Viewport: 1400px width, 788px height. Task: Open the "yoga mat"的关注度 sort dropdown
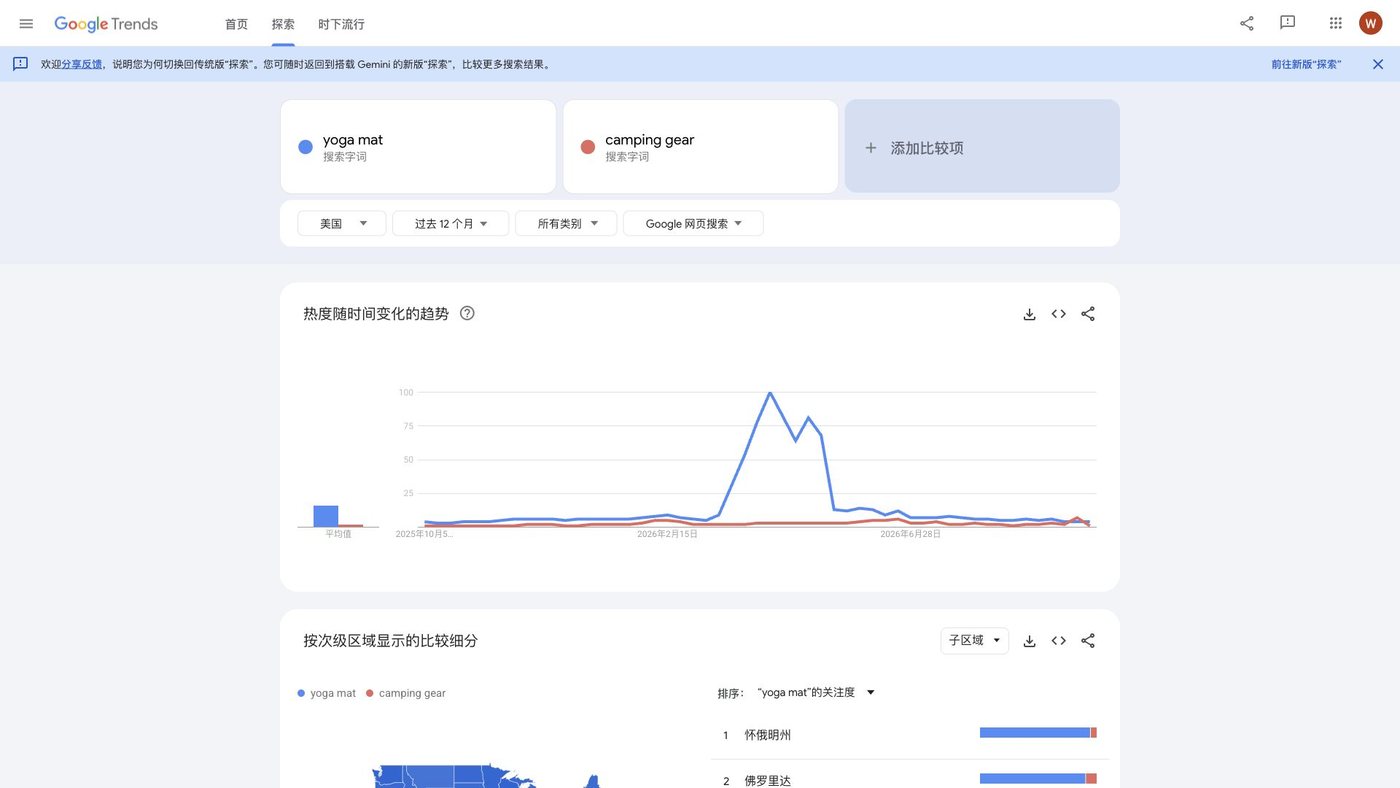click(816, 692)
